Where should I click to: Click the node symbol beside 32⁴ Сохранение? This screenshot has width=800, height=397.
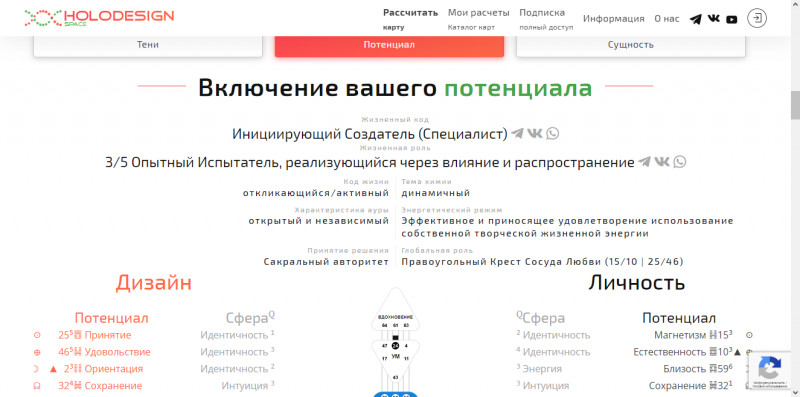click(x=37, y=386)
